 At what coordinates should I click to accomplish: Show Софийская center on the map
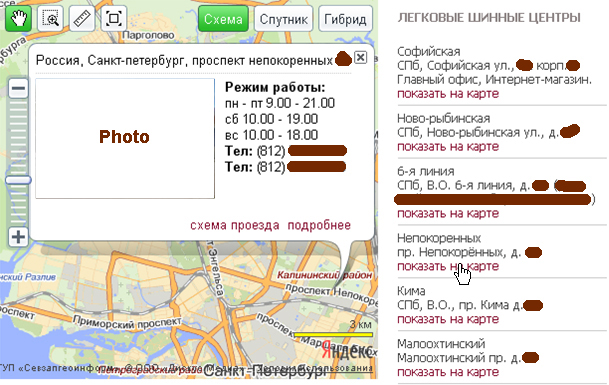click(448, 94)
